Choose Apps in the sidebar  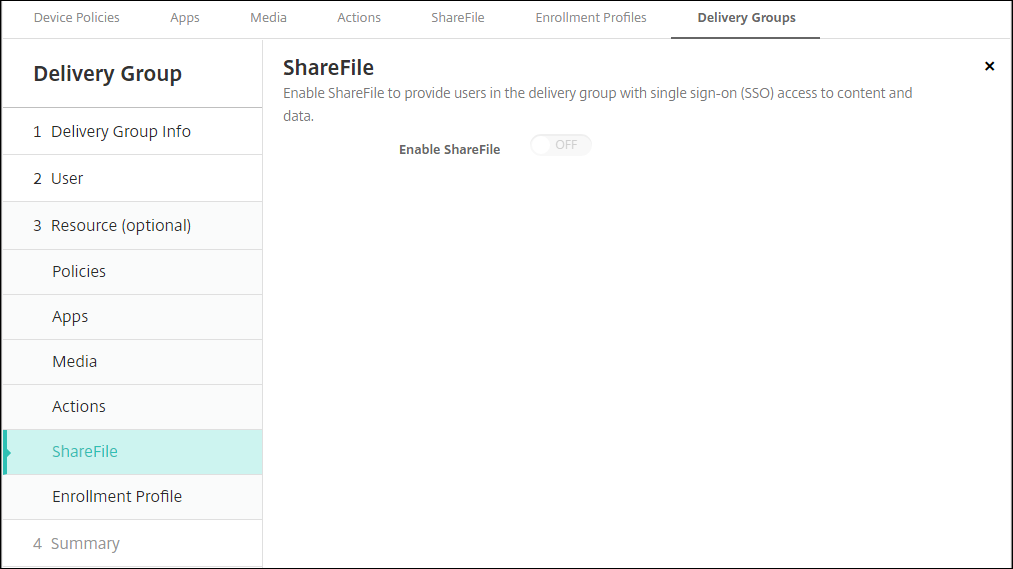(x=132, y=317)
